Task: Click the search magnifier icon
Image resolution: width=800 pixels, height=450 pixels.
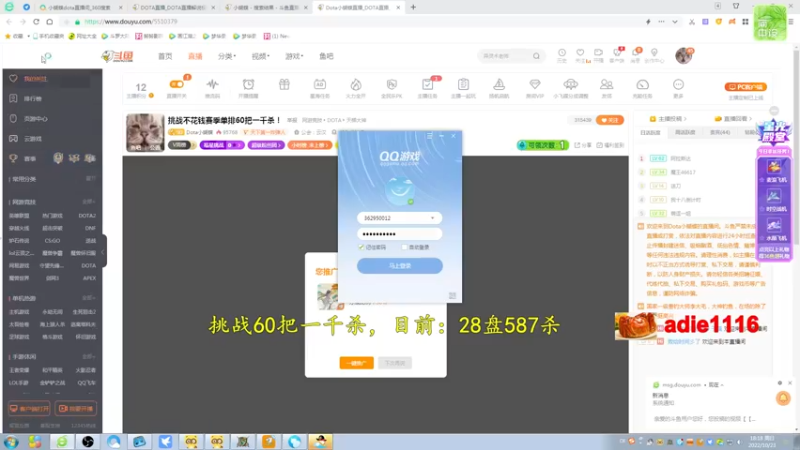Action: click(536, 56)
